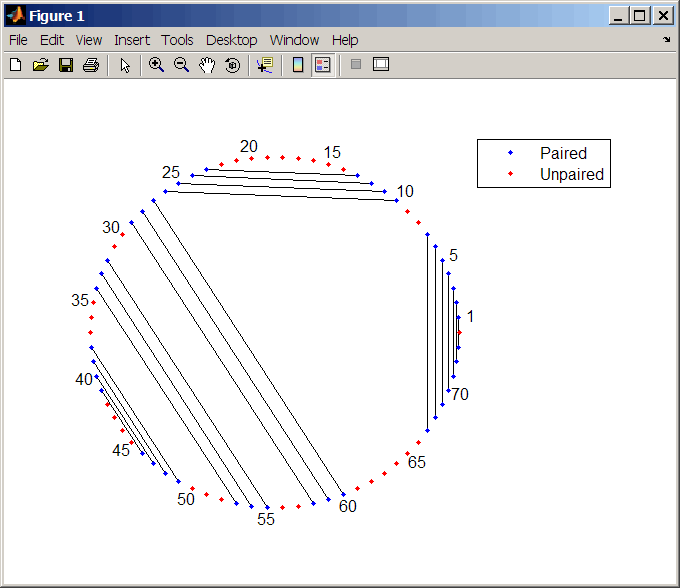Click the position label 45

click(121, 450)
